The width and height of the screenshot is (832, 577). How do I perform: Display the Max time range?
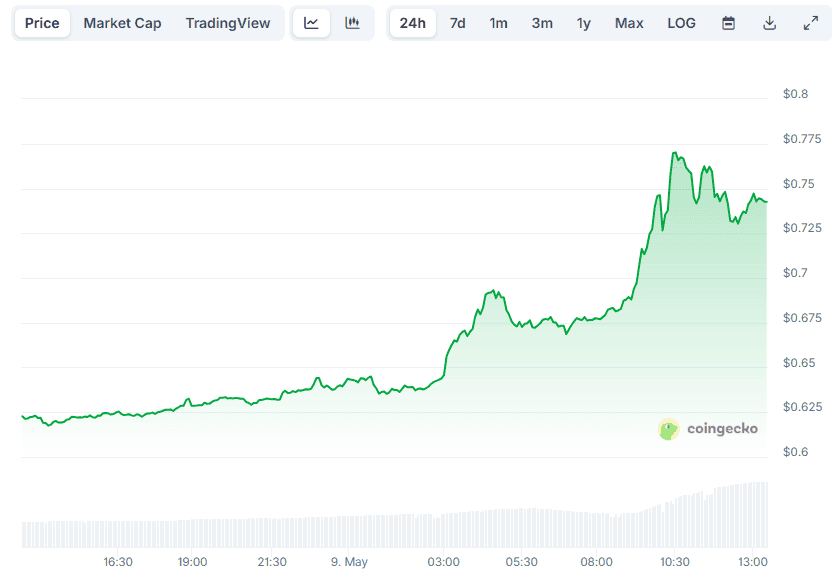tap(629, 23)
